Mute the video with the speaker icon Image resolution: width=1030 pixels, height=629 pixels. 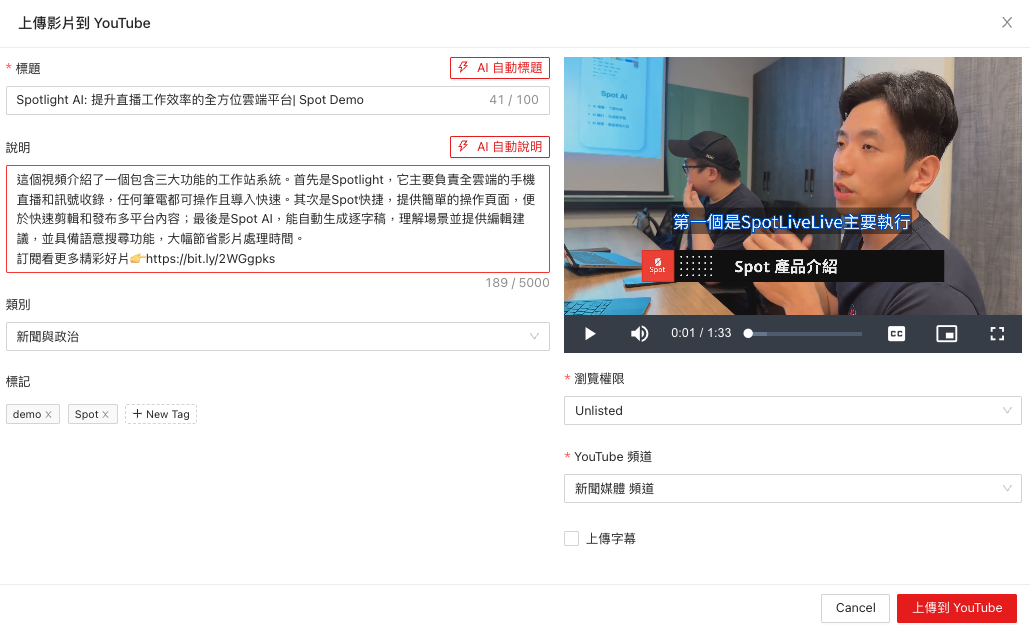pos(639,334)
